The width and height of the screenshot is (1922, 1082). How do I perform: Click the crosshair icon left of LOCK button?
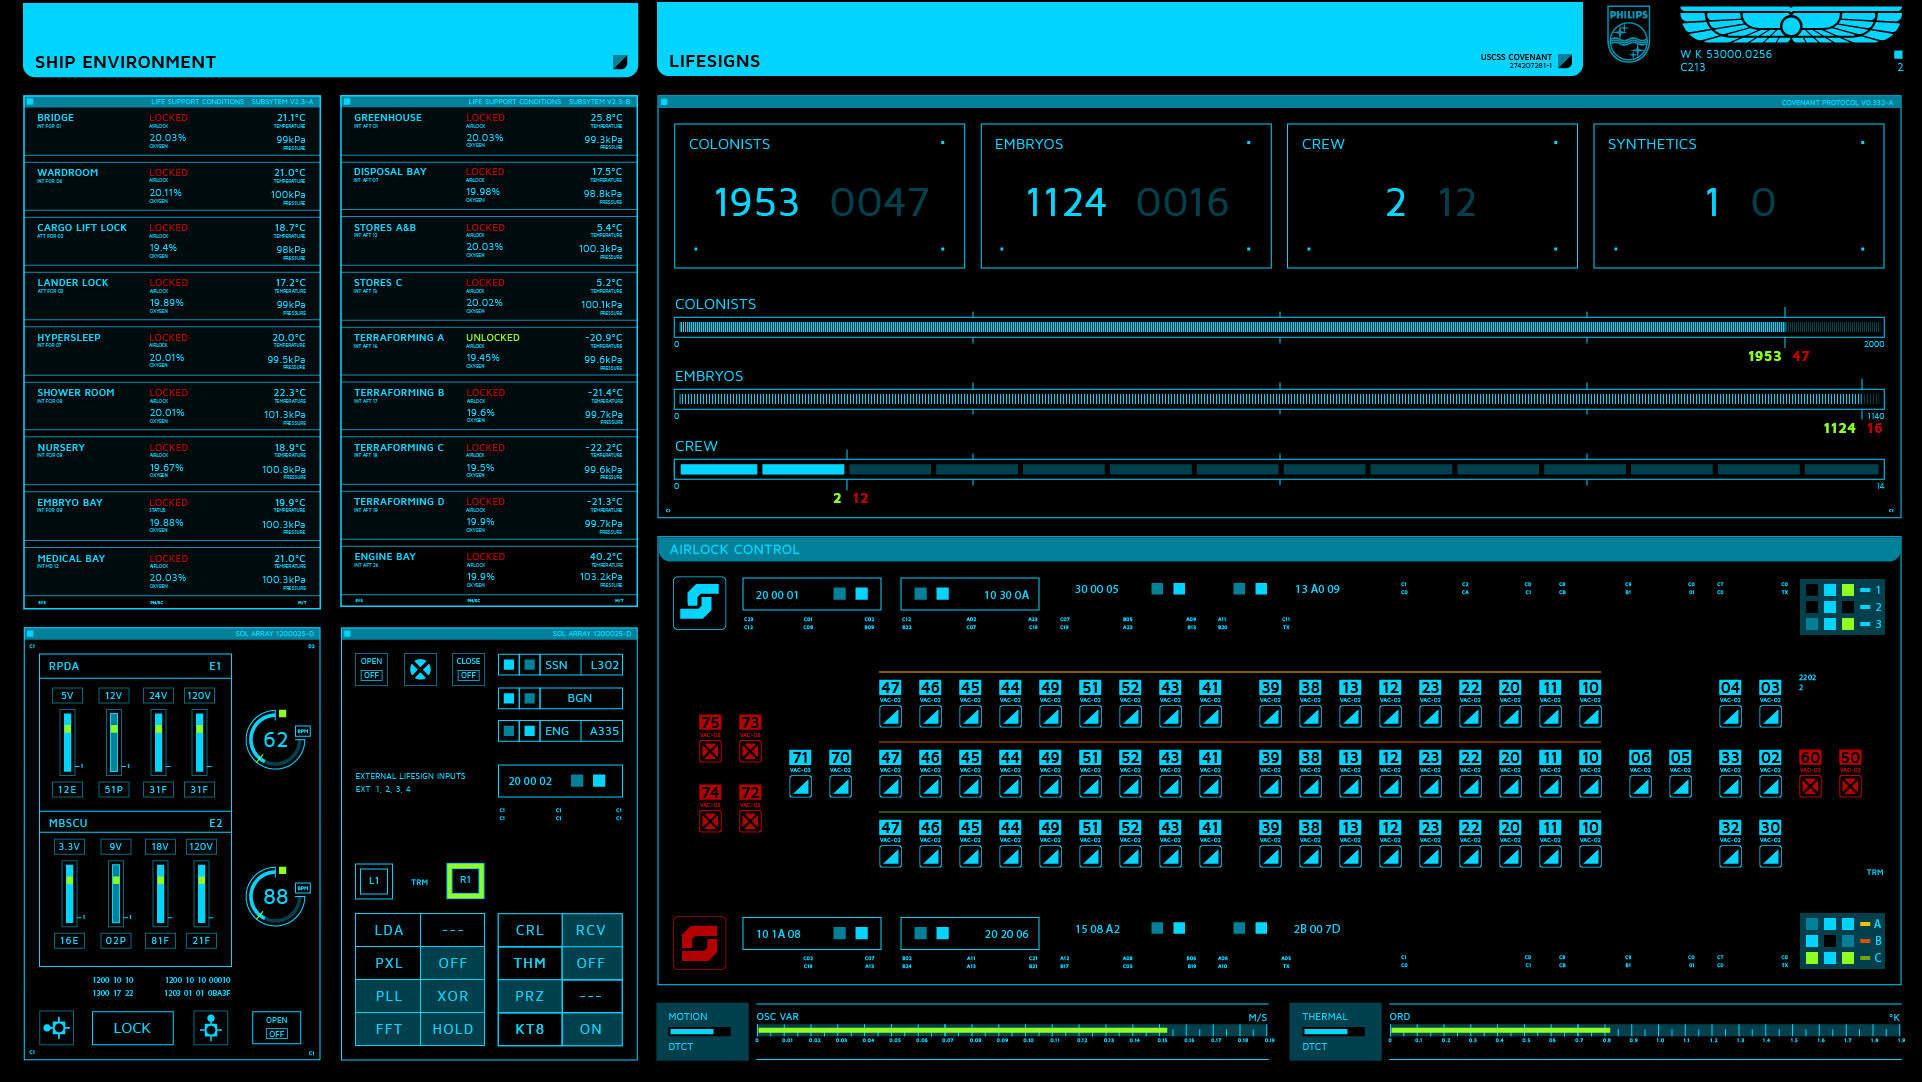pos(57,1027)
